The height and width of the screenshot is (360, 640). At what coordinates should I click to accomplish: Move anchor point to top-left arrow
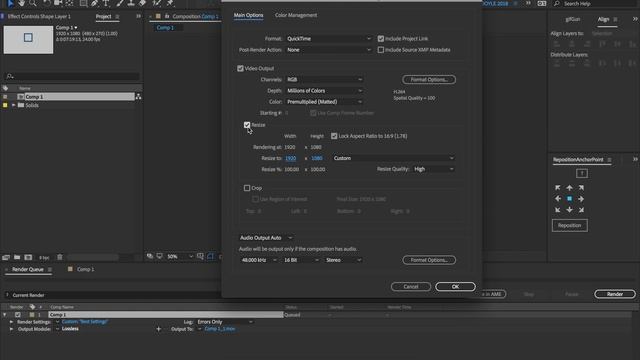[558, 188]
